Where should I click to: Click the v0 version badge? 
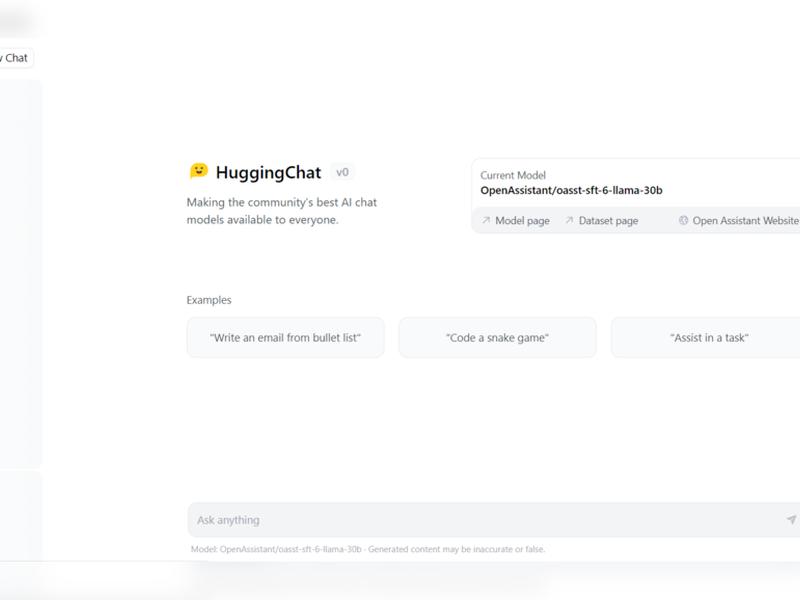tap(342, 172)
